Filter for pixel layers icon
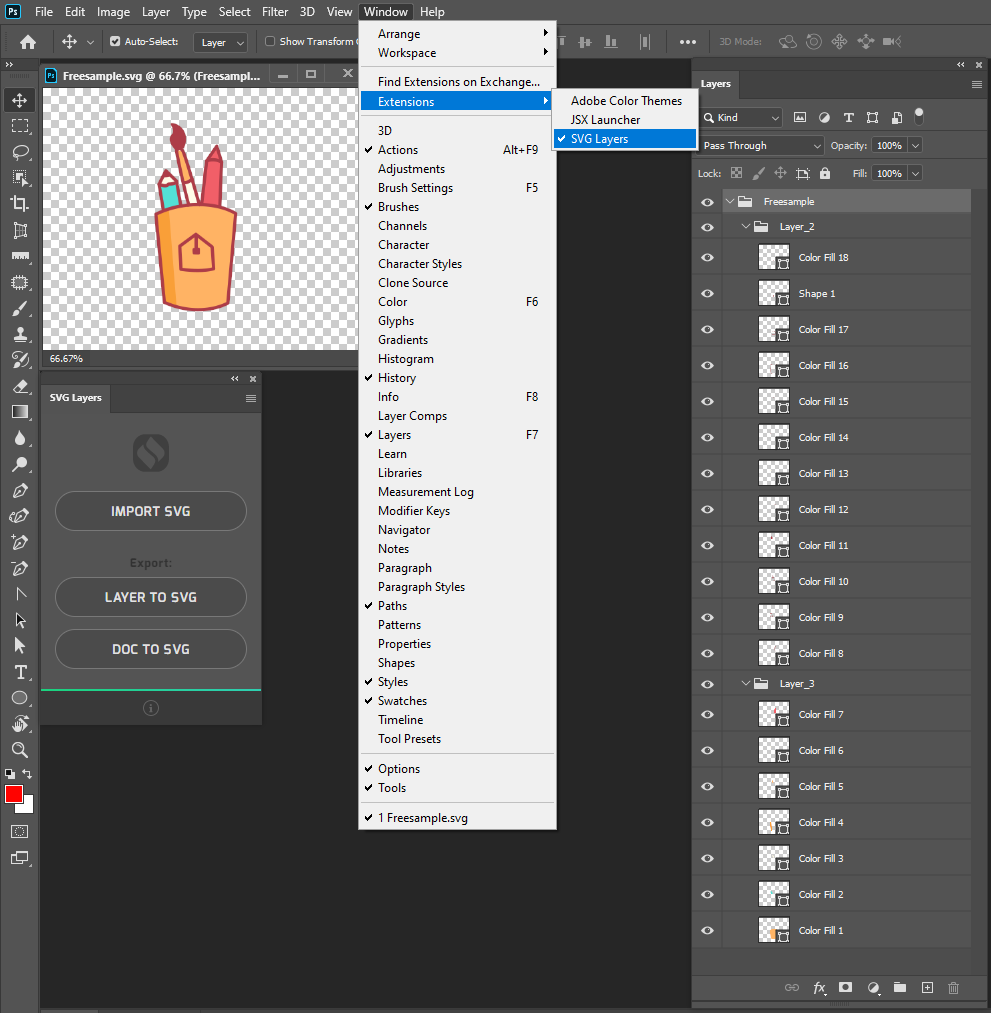 click(x=800, y=117)
